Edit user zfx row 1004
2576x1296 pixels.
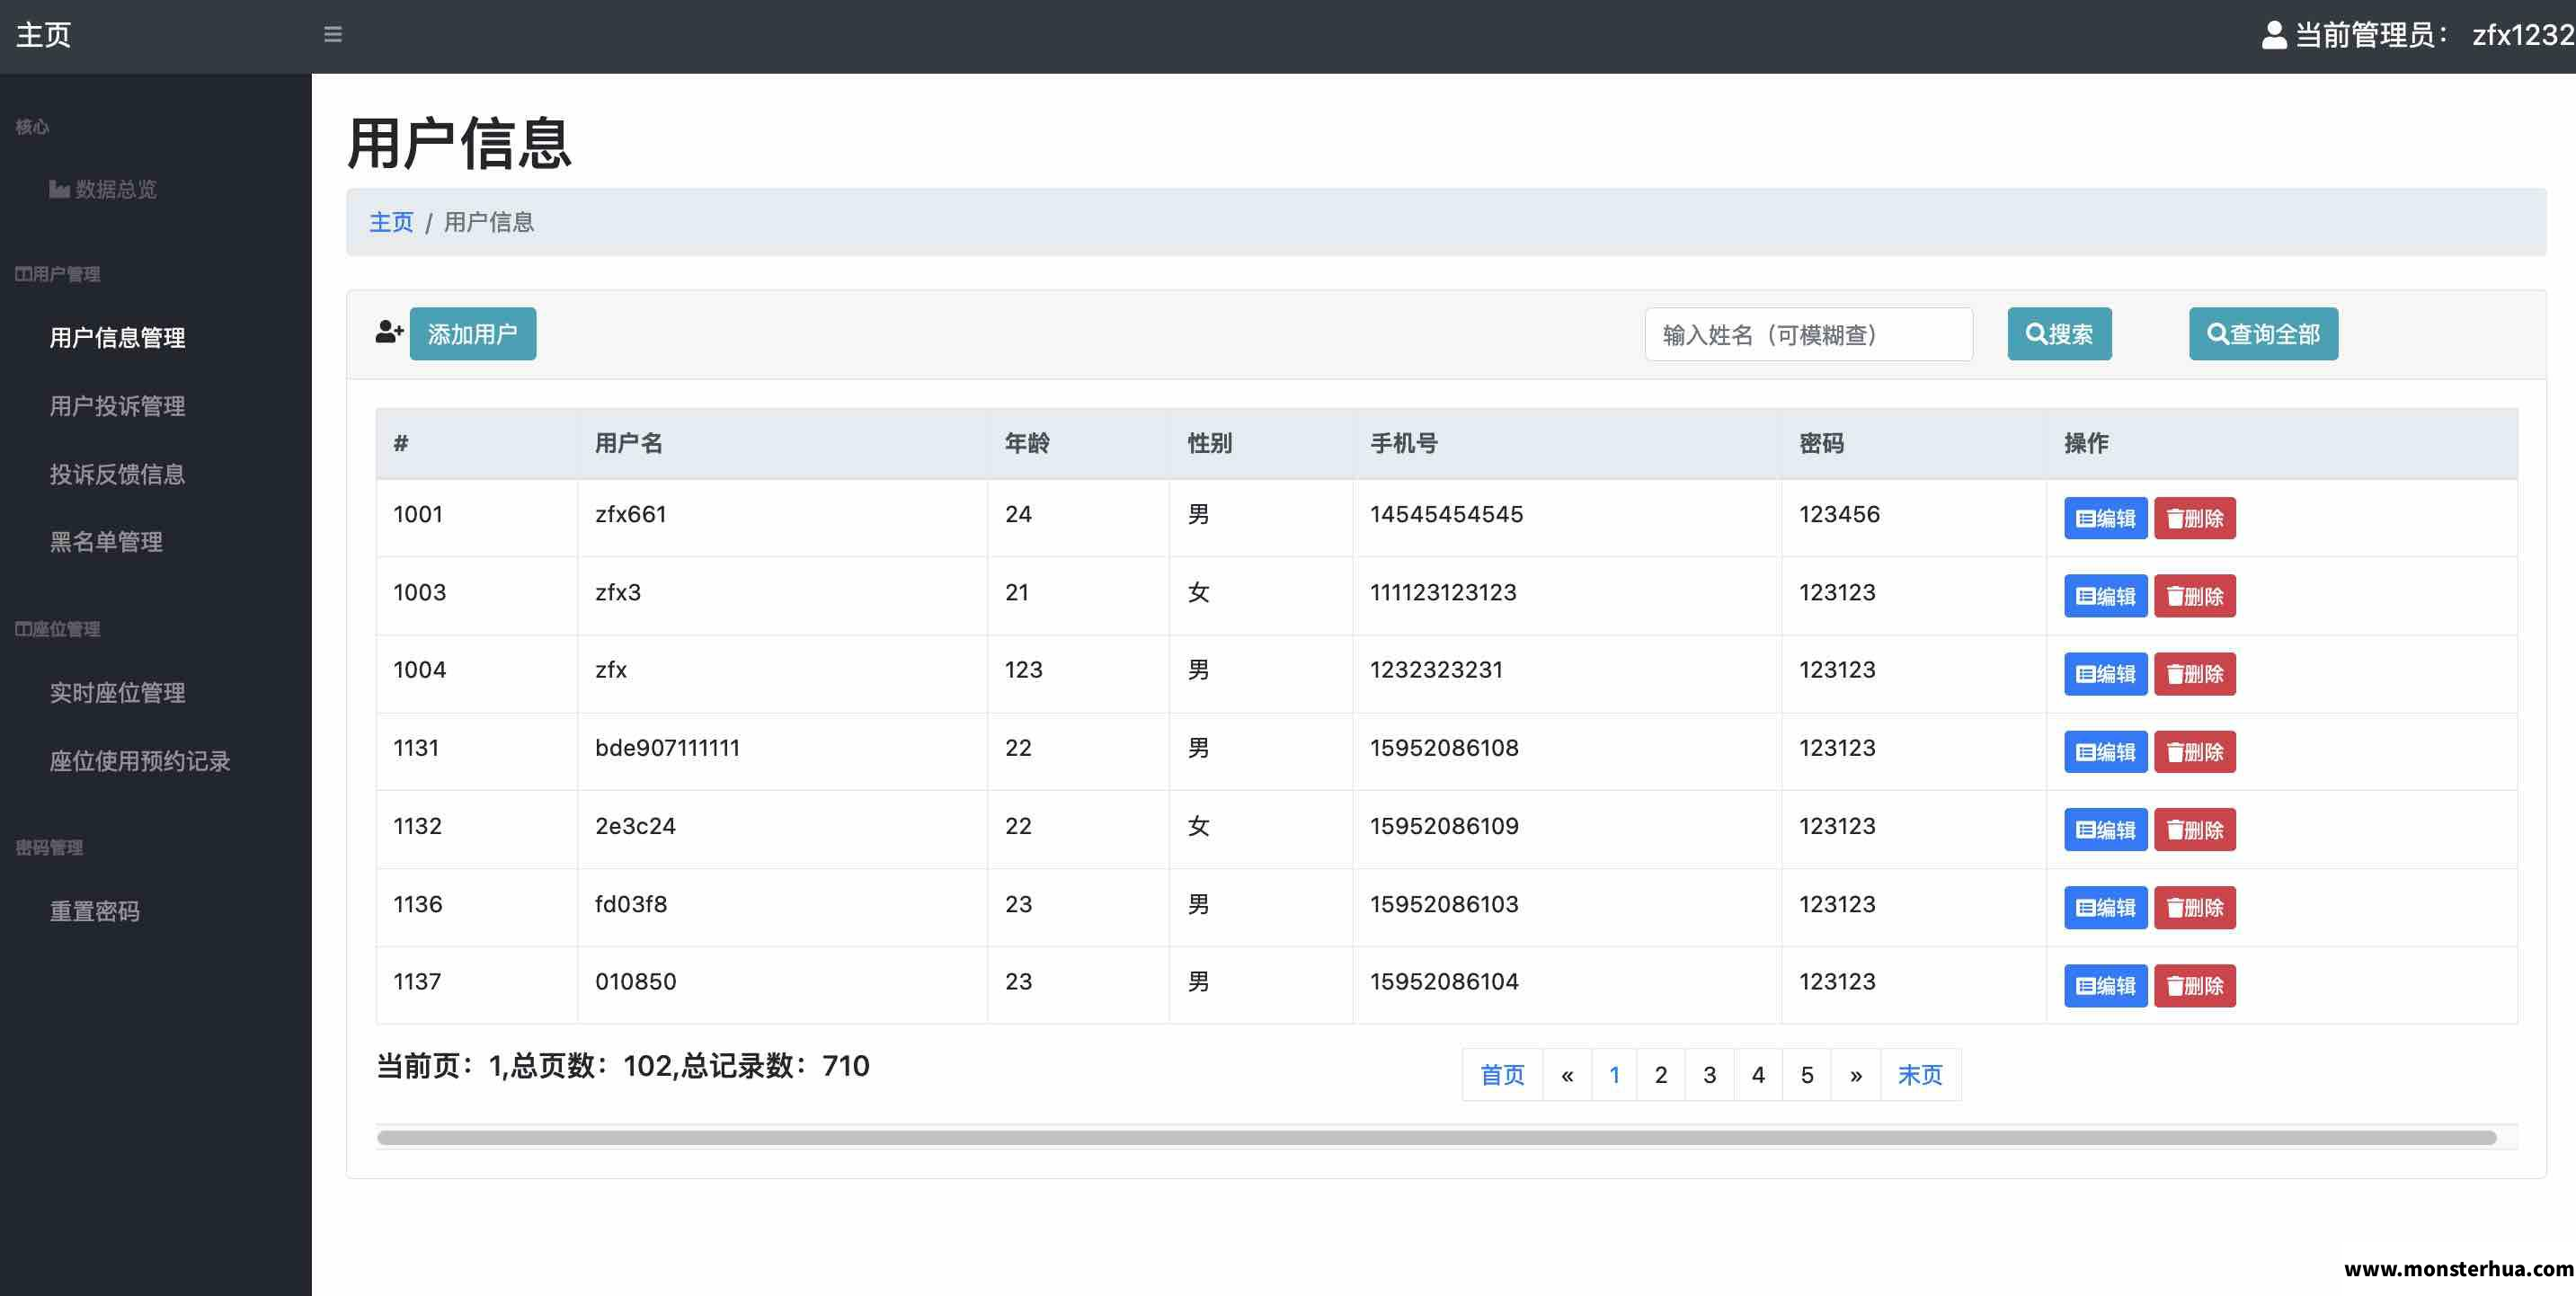coord(2105,674)
